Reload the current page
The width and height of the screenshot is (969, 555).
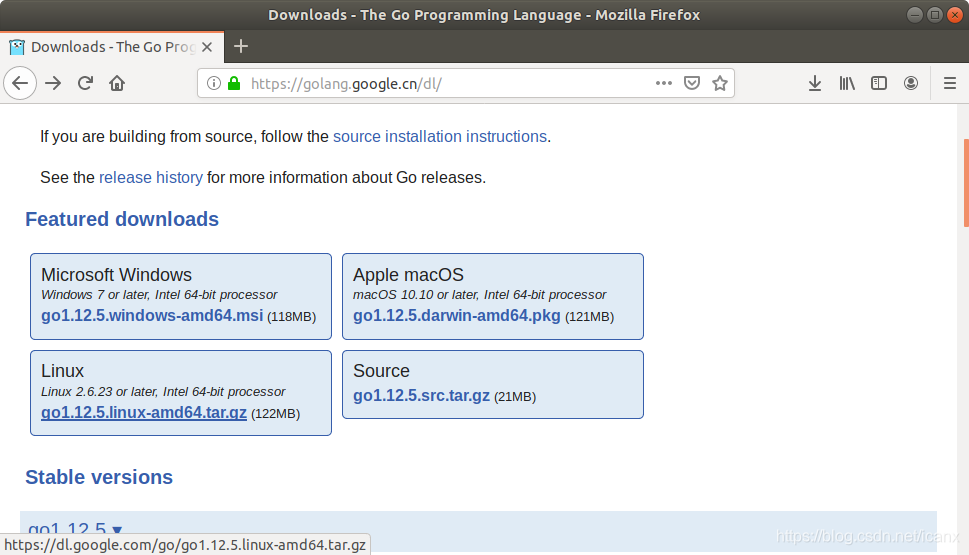point(85,83)
